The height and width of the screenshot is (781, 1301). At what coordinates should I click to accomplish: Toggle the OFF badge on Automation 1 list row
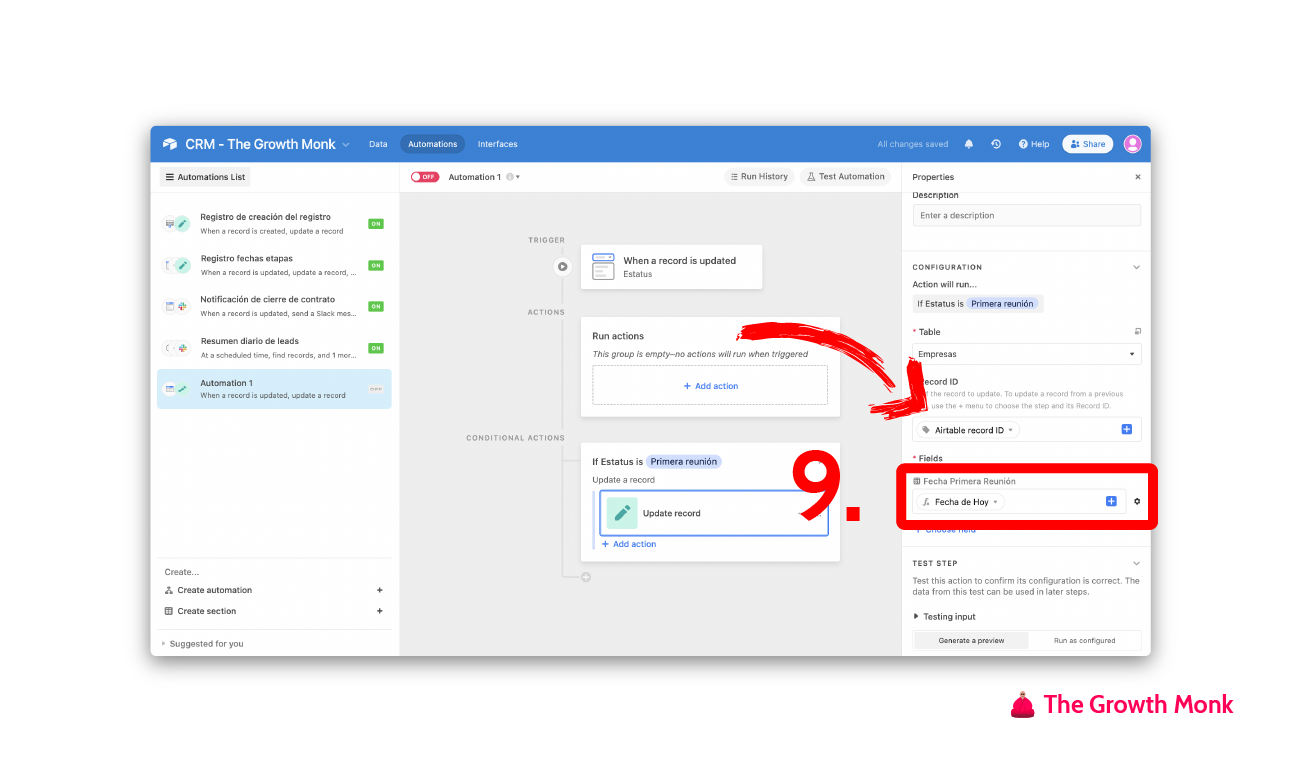point(376,389)
